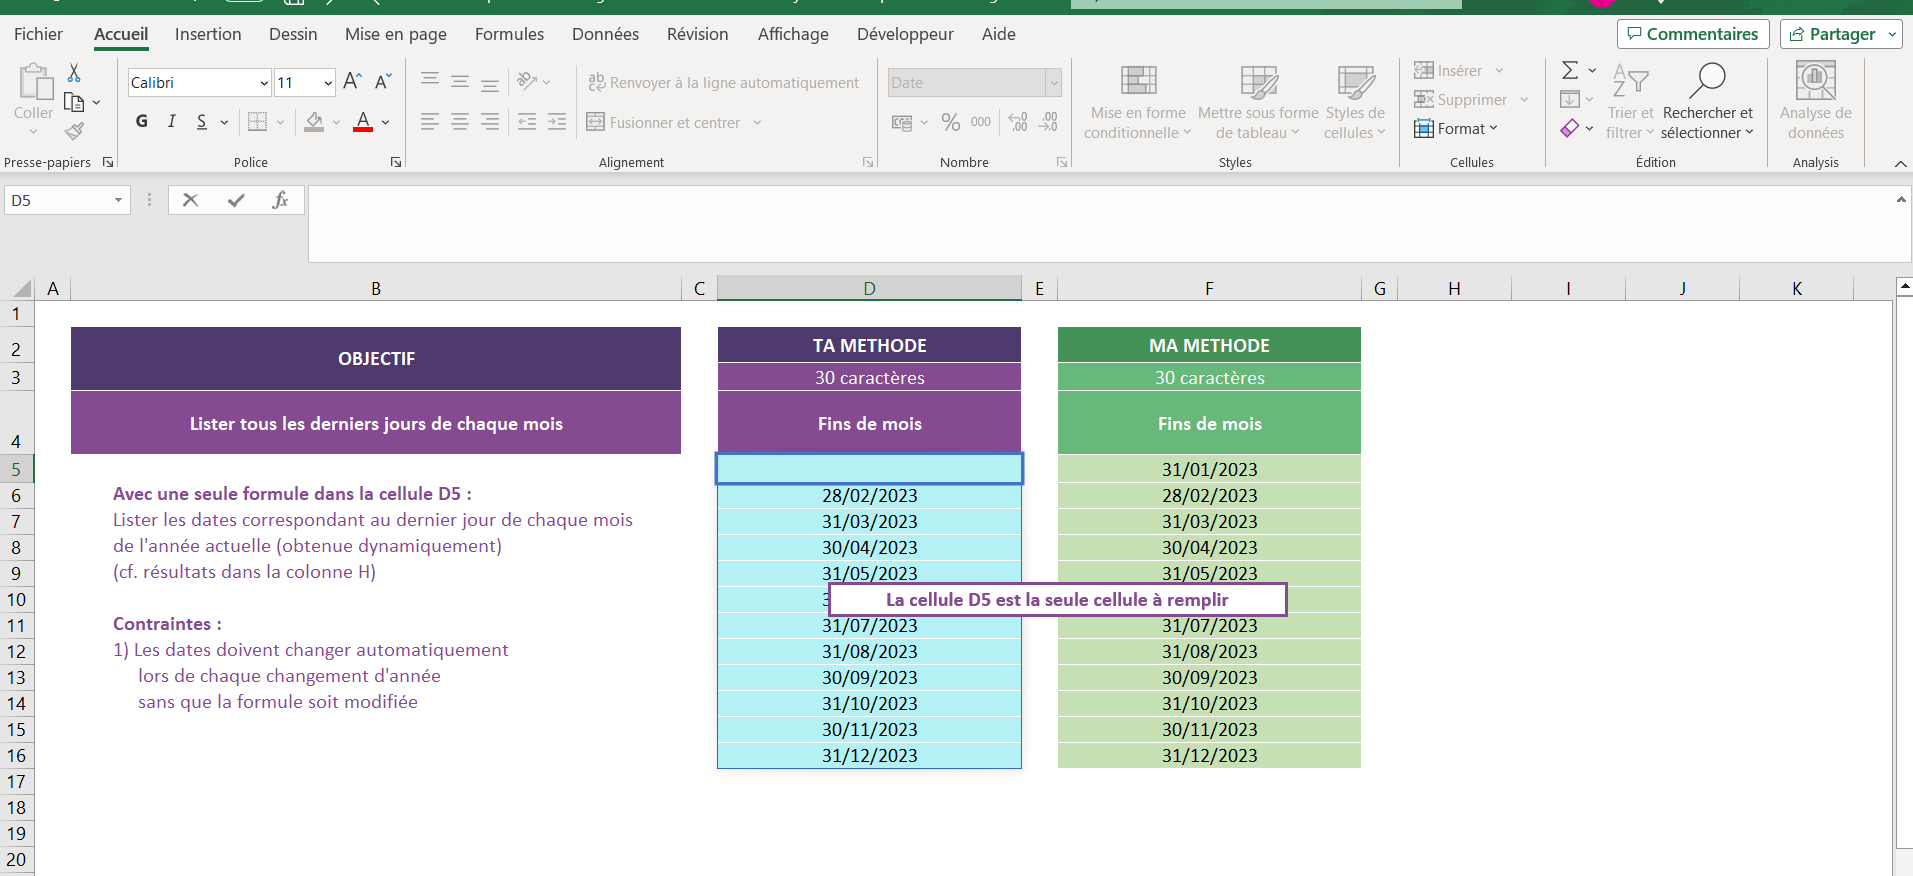Click the accounting number format icon
This screenshot has height=876, width=1913.
coord(902,122)
